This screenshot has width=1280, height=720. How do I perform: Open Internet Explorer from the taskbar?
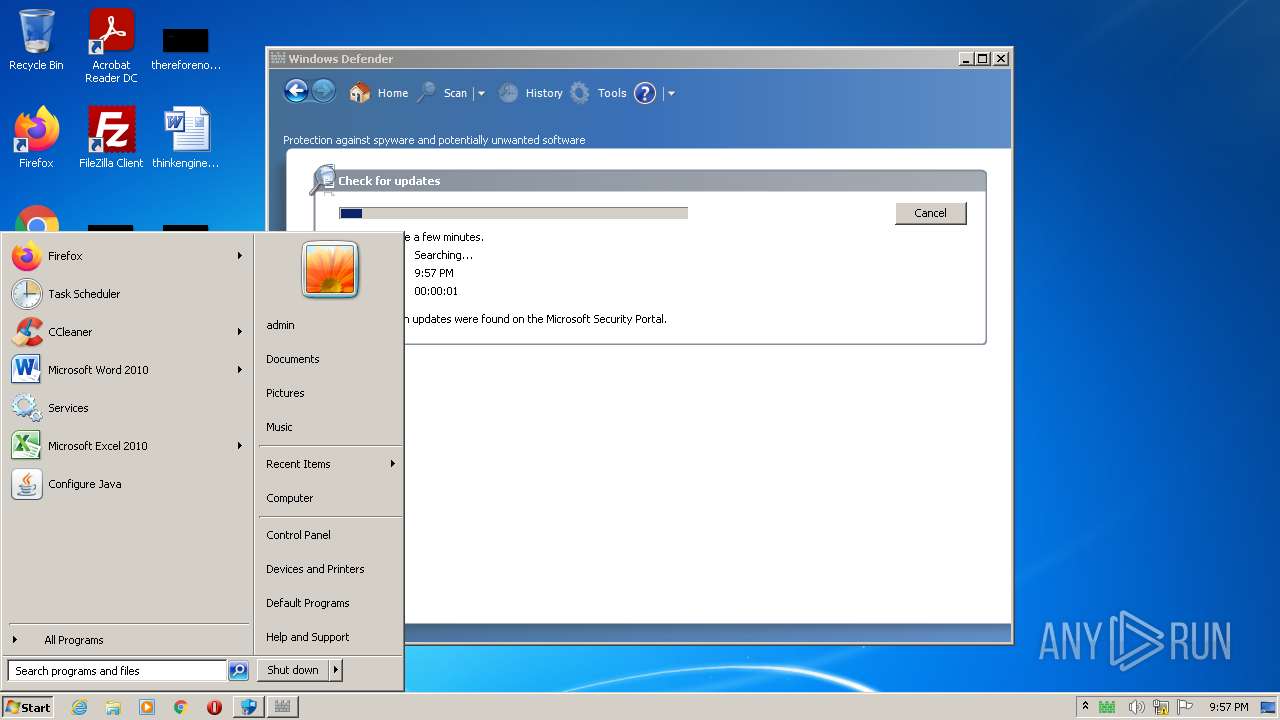(79, 707)
